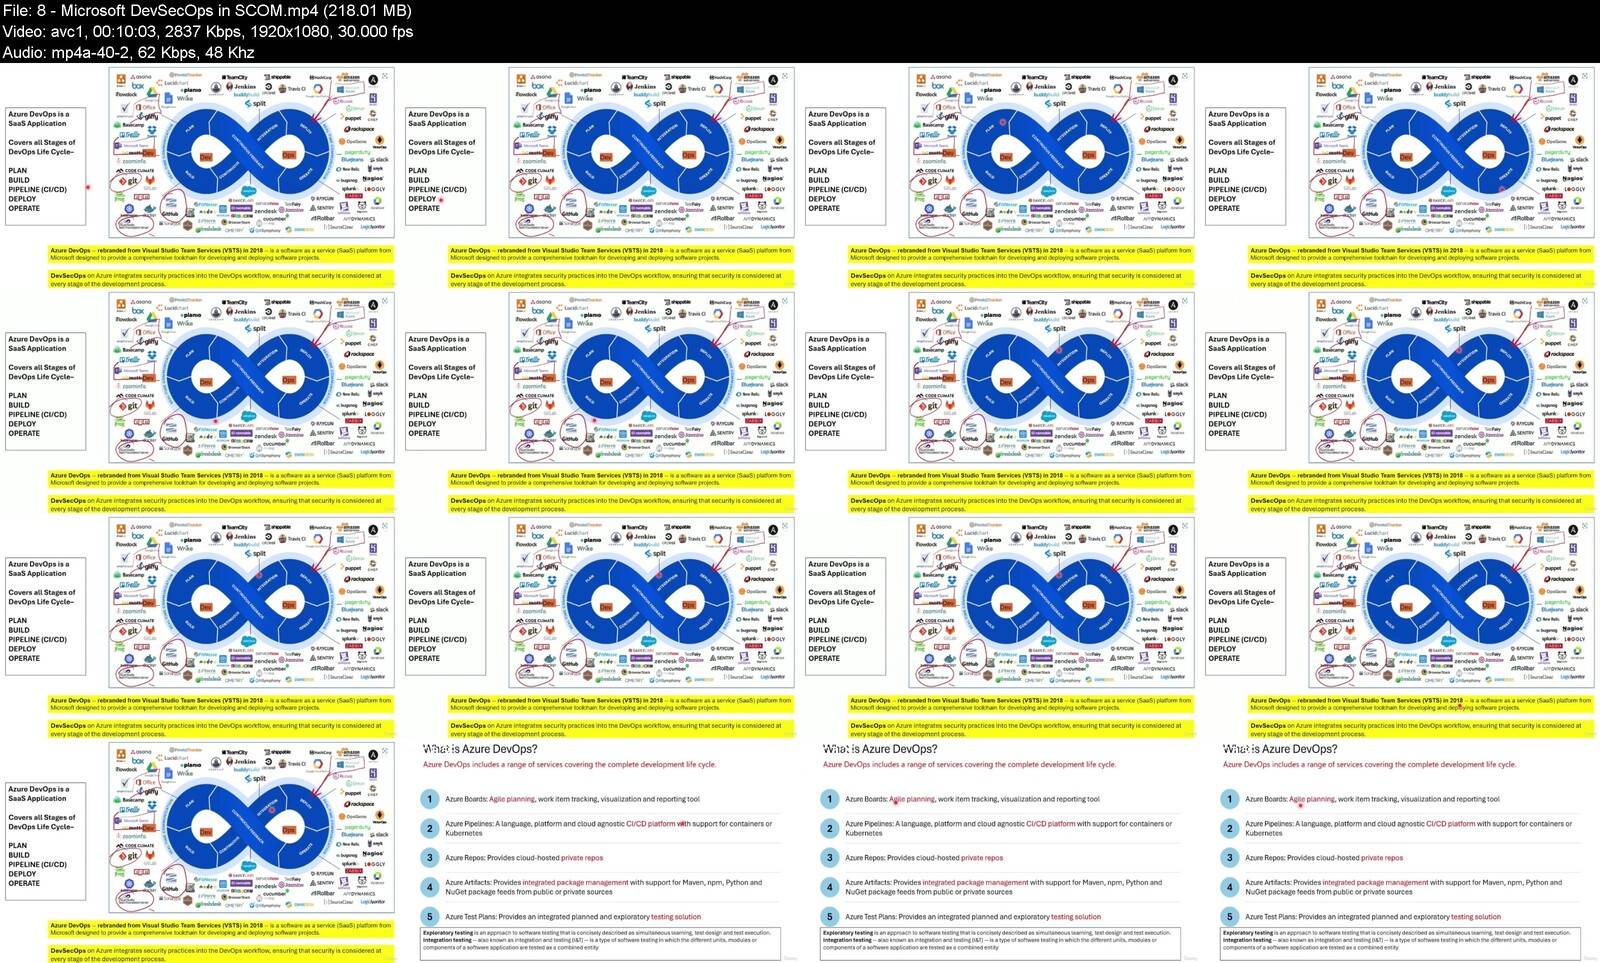Click 'What is Azure DevOps?' heading in bottom-row second thumbnail
Viewport: 1600px width, 963px height.
point(480,749)
